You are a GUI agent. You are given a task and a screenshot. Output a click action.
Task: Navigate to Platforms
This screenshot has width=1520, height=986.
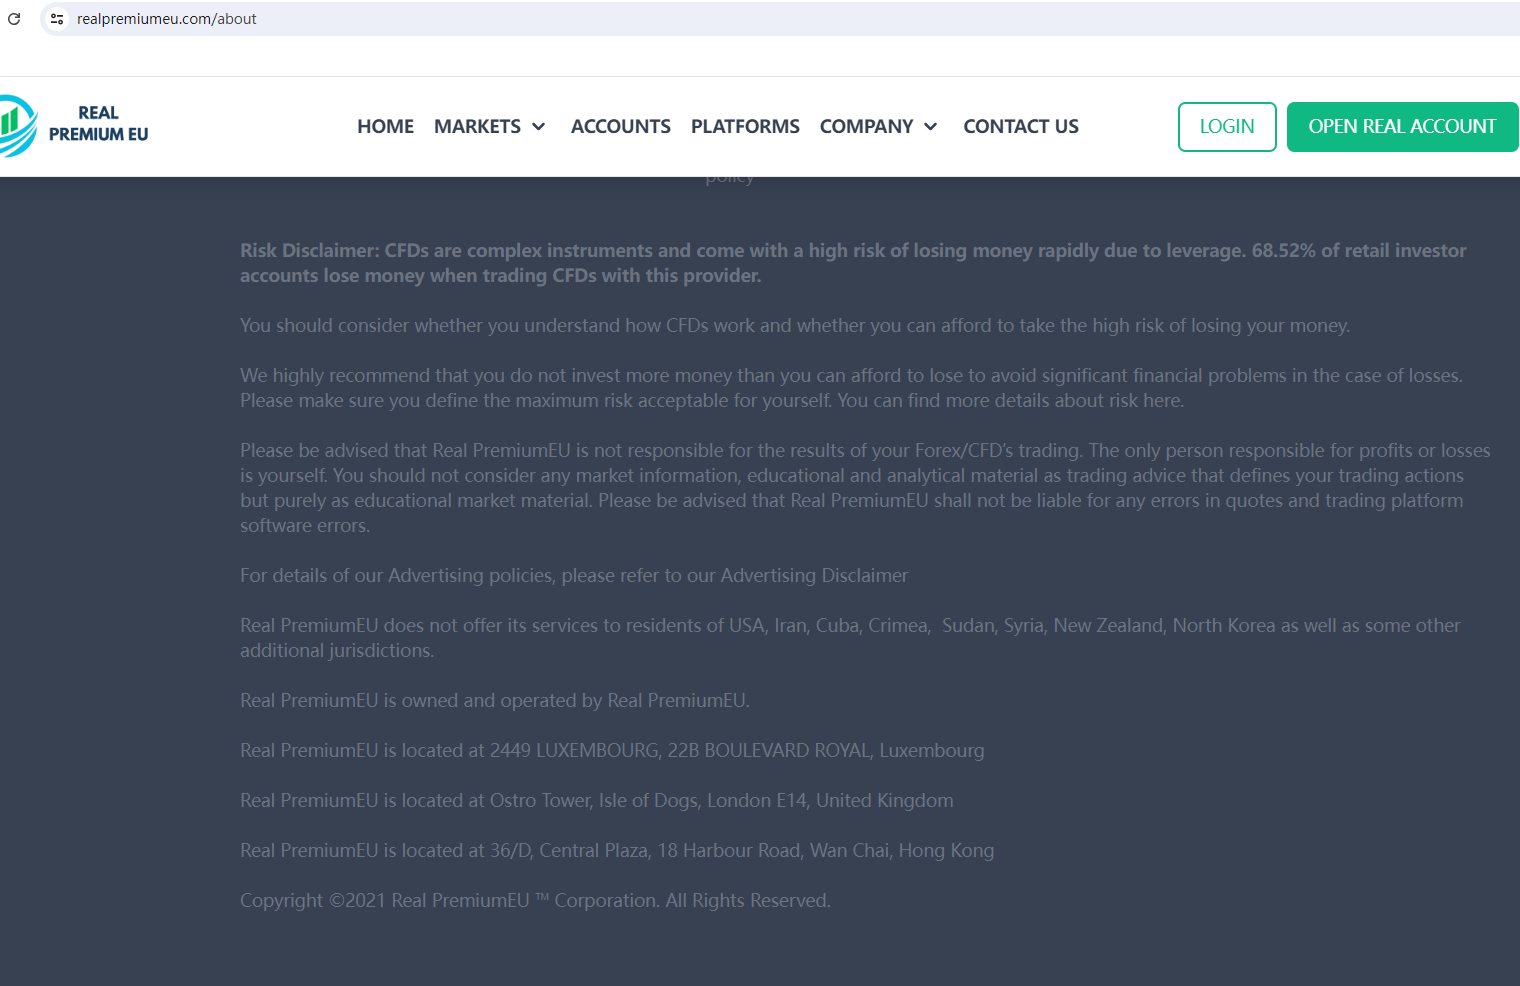pyautogui.click(x=745, y=127)
